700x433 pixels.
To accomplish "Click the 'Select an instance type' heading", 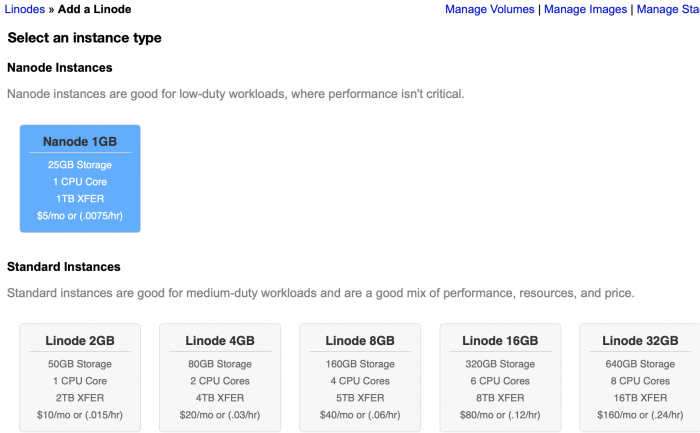I will coord(84,38).
